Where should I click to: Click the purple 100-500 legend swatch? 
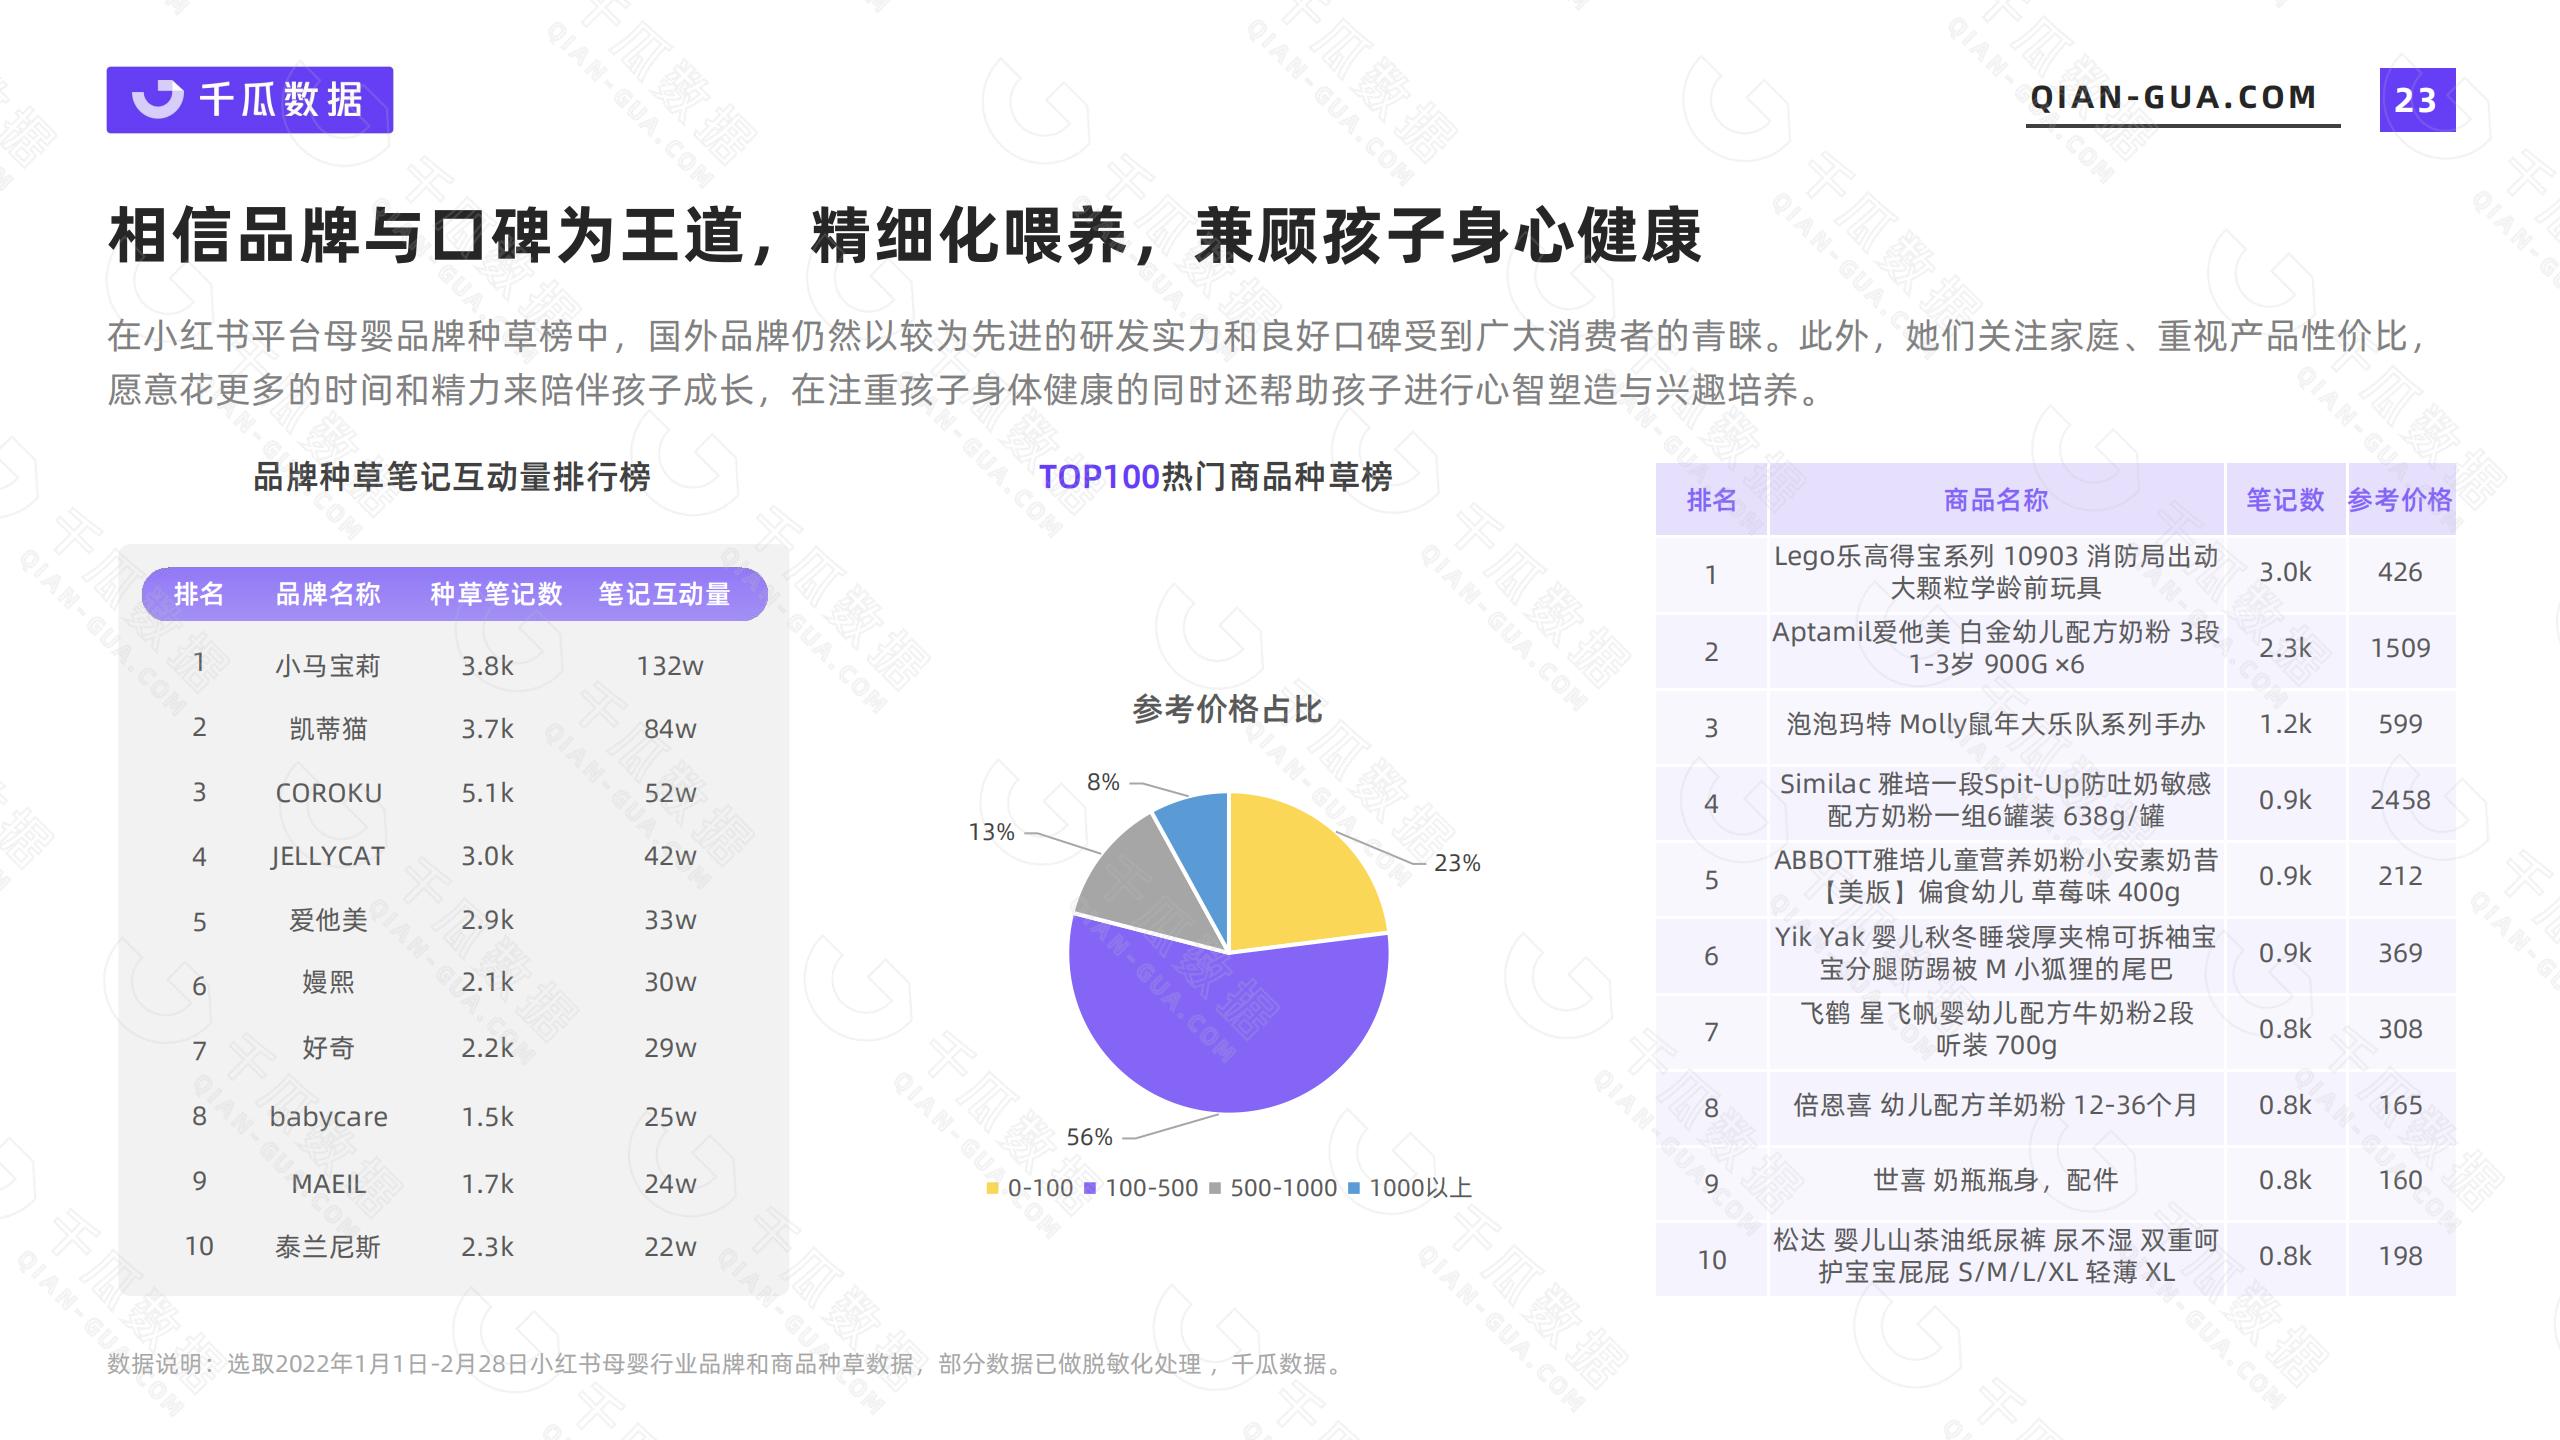pos(1090,1188)
